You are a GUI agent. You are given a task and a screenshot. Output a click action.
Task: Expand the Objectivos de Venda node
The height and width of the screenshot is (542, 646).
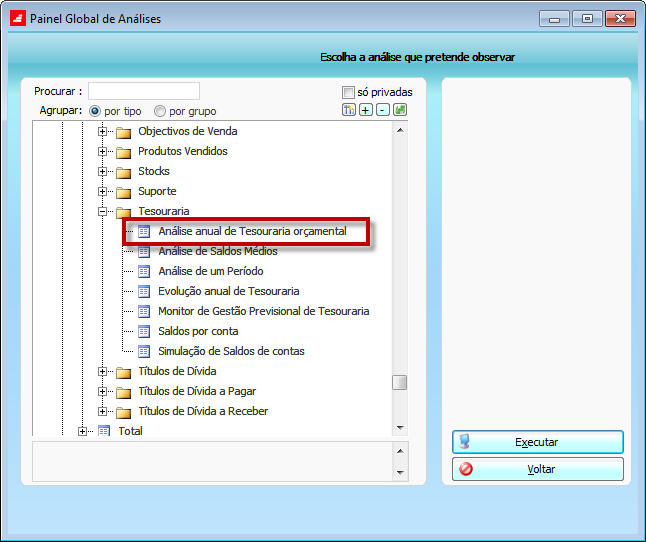click(102, 131)
